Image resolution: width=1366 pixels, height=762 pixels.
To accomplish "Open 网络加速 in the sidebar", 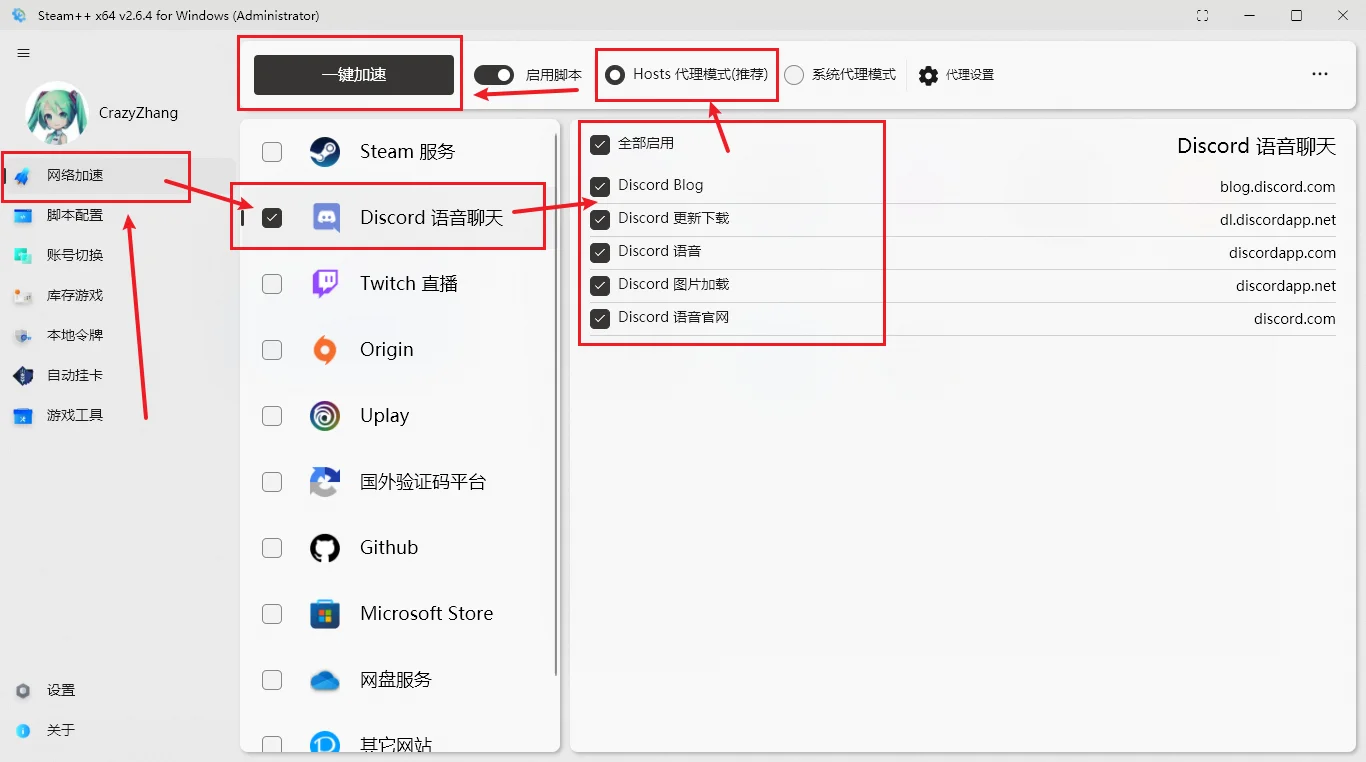I will pos(118,176).
